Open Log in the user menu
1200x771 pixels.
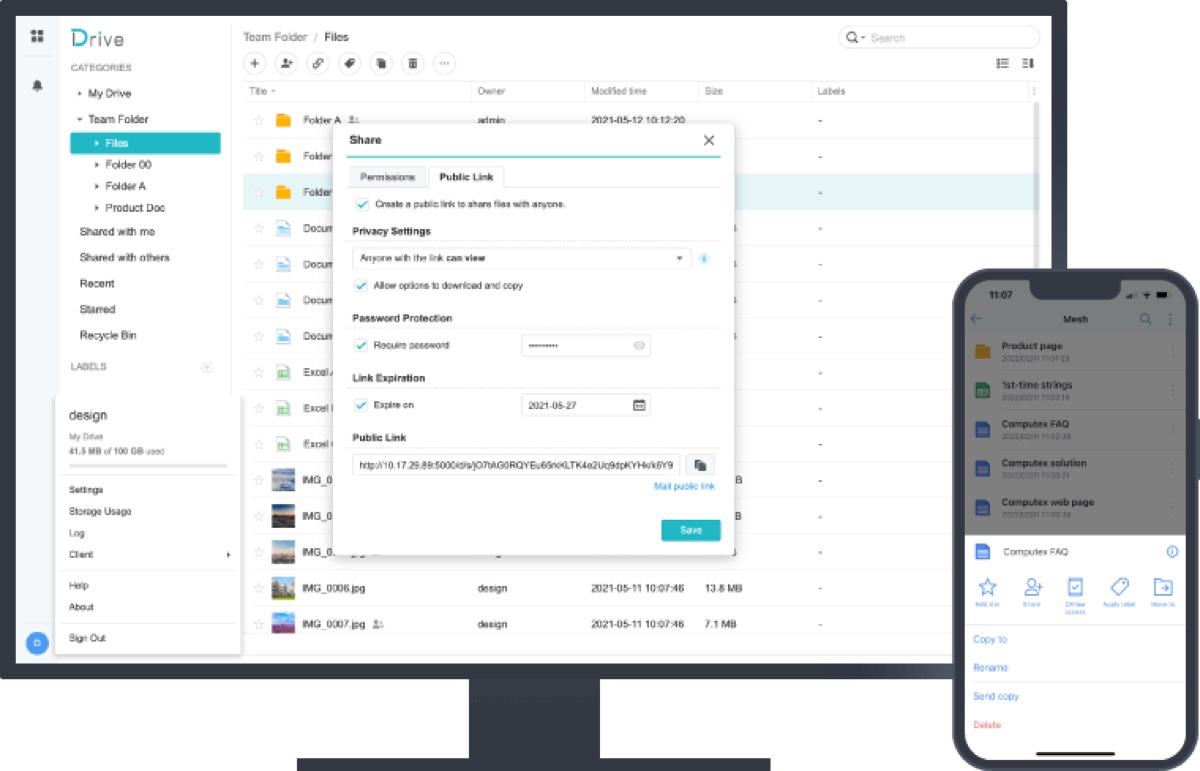(x=77, y=533)
